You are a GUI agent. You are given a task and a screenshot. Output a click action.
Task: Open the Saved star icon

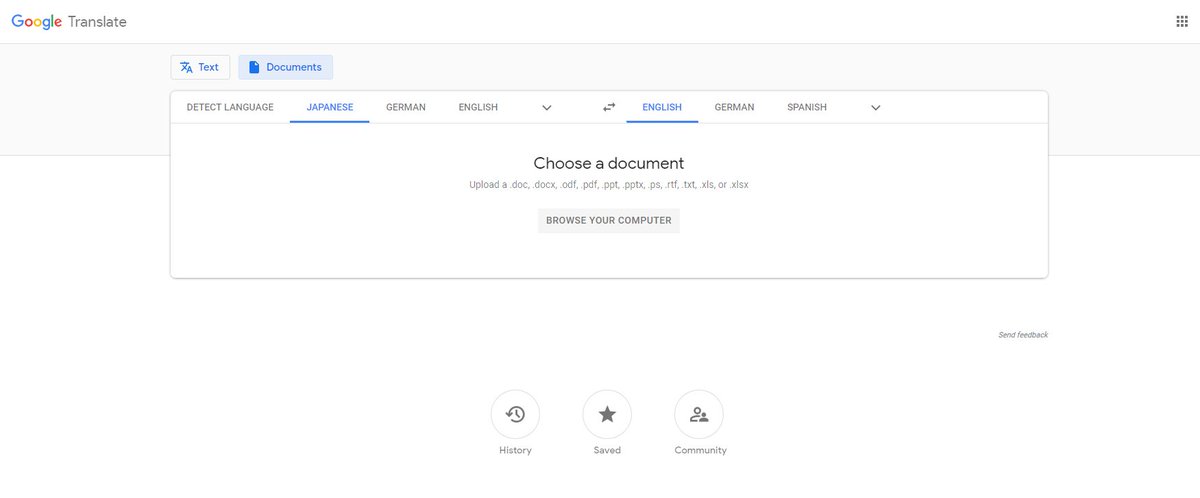click(607, 414)
